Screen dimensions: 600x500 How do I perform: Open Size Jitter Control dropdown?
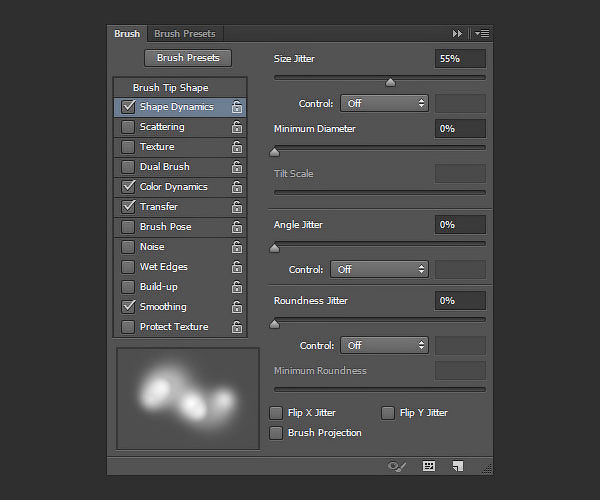tap(384, 103)
